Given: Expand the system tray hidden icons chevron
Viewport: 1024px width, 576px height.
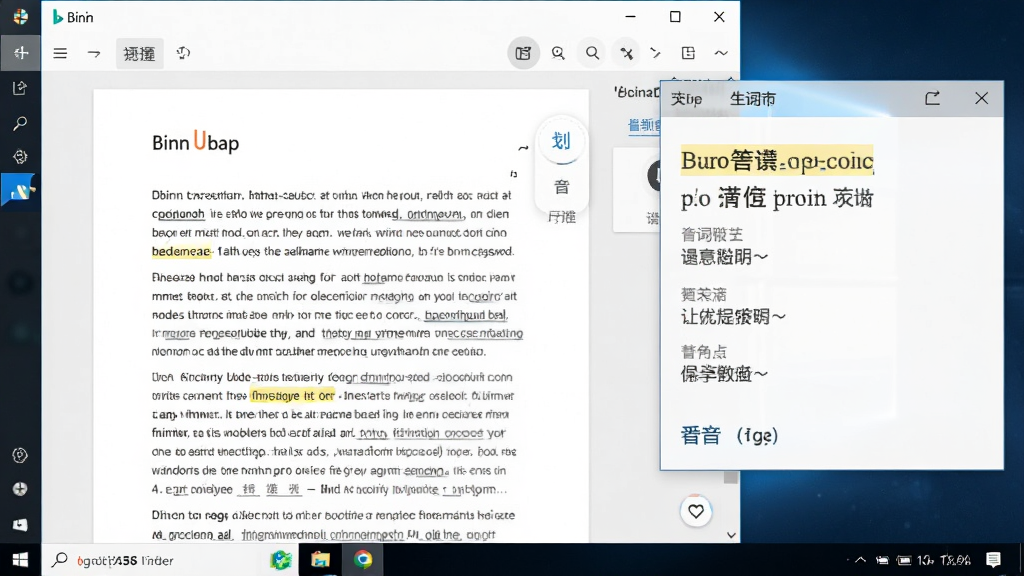Looking at the screenshot, I should [861, 560].
